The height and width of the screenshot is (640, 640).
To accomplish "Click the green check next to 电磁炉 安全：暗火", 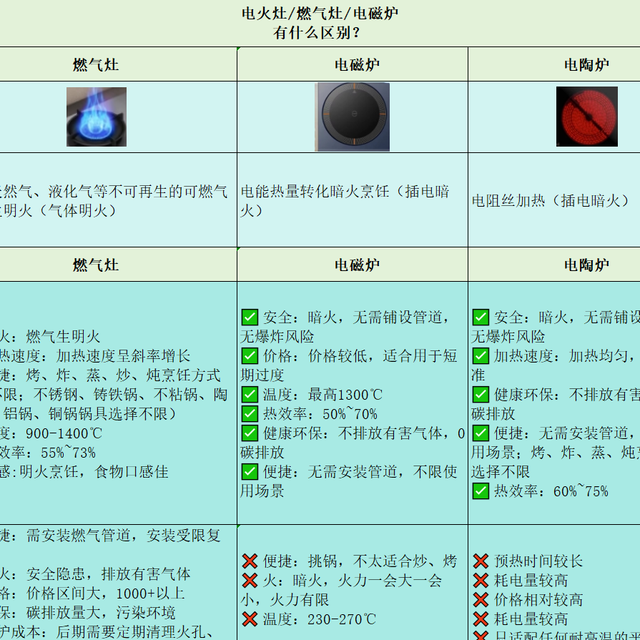I will [249, 317].
